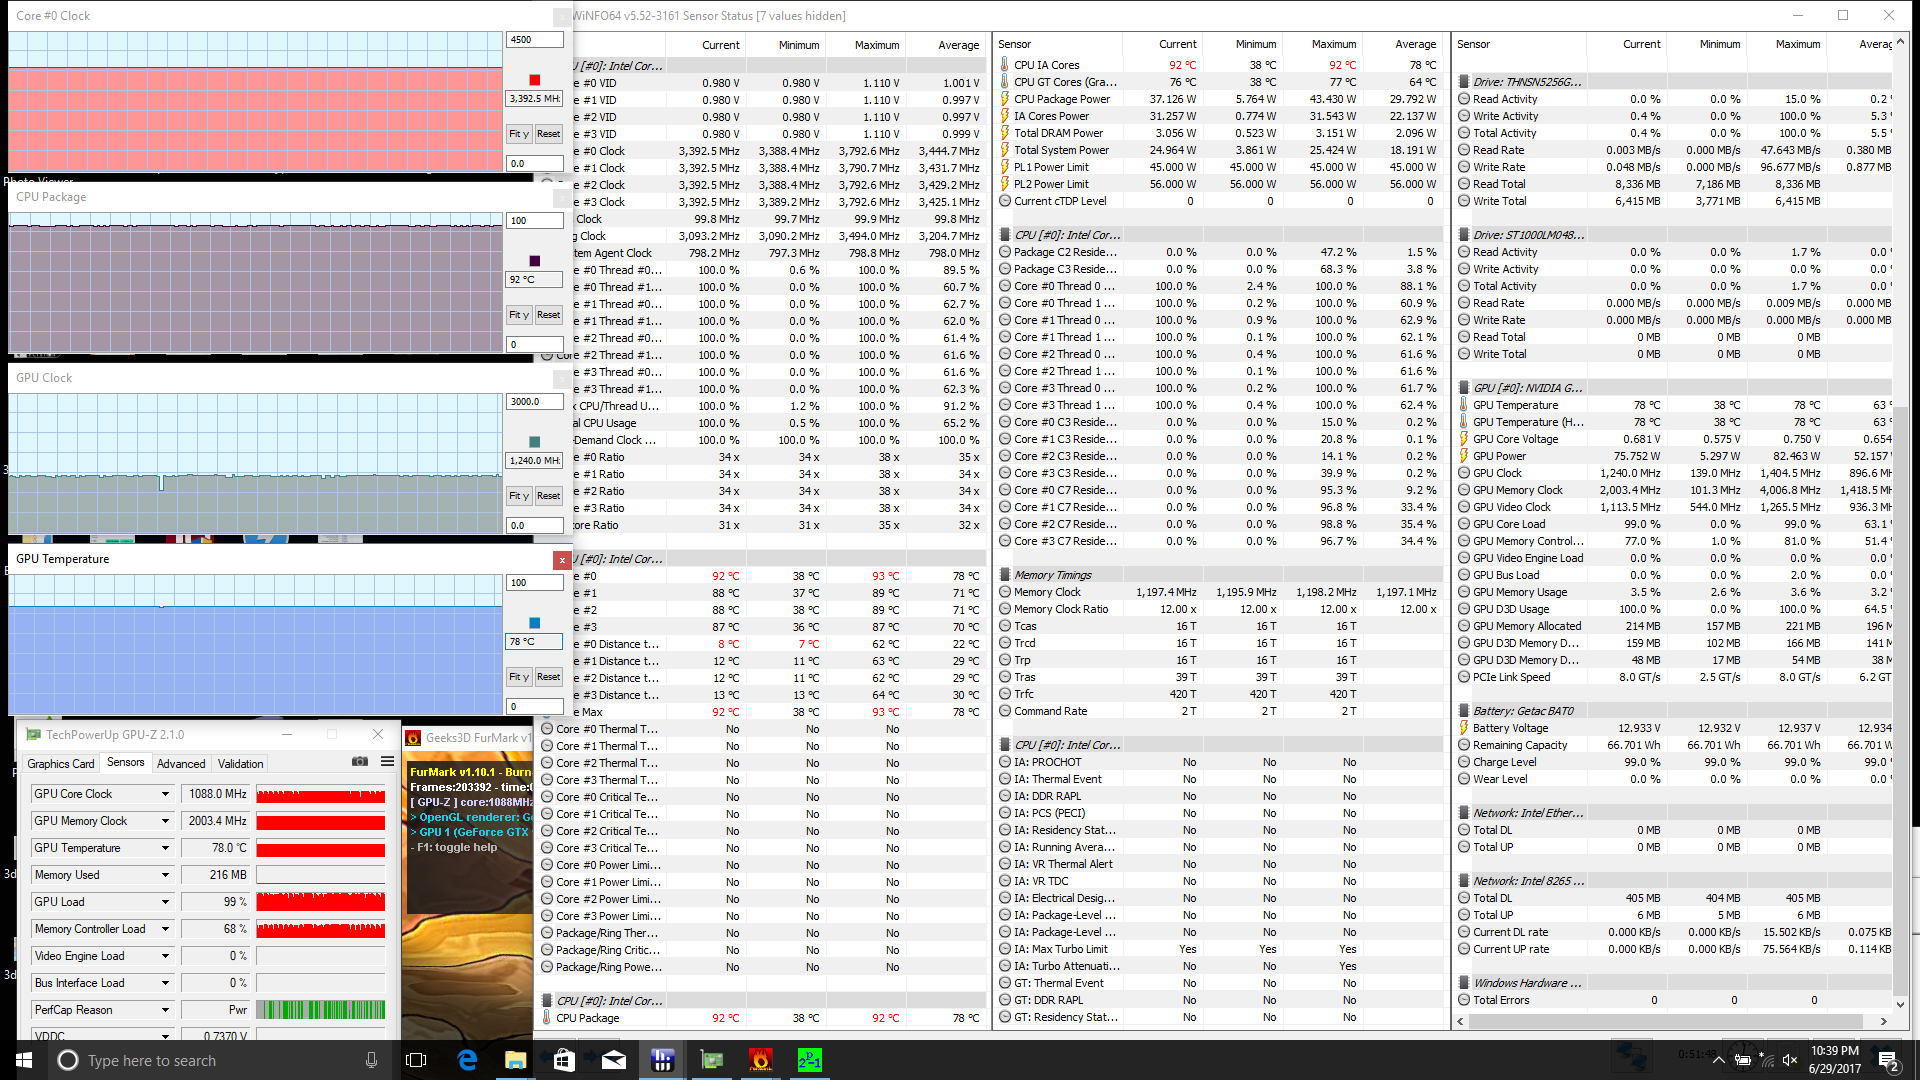The image size is (1920, 1080).
Task: Click the 4500 maximum field in Core #0 Clock
Action: (x=535, y=40)
